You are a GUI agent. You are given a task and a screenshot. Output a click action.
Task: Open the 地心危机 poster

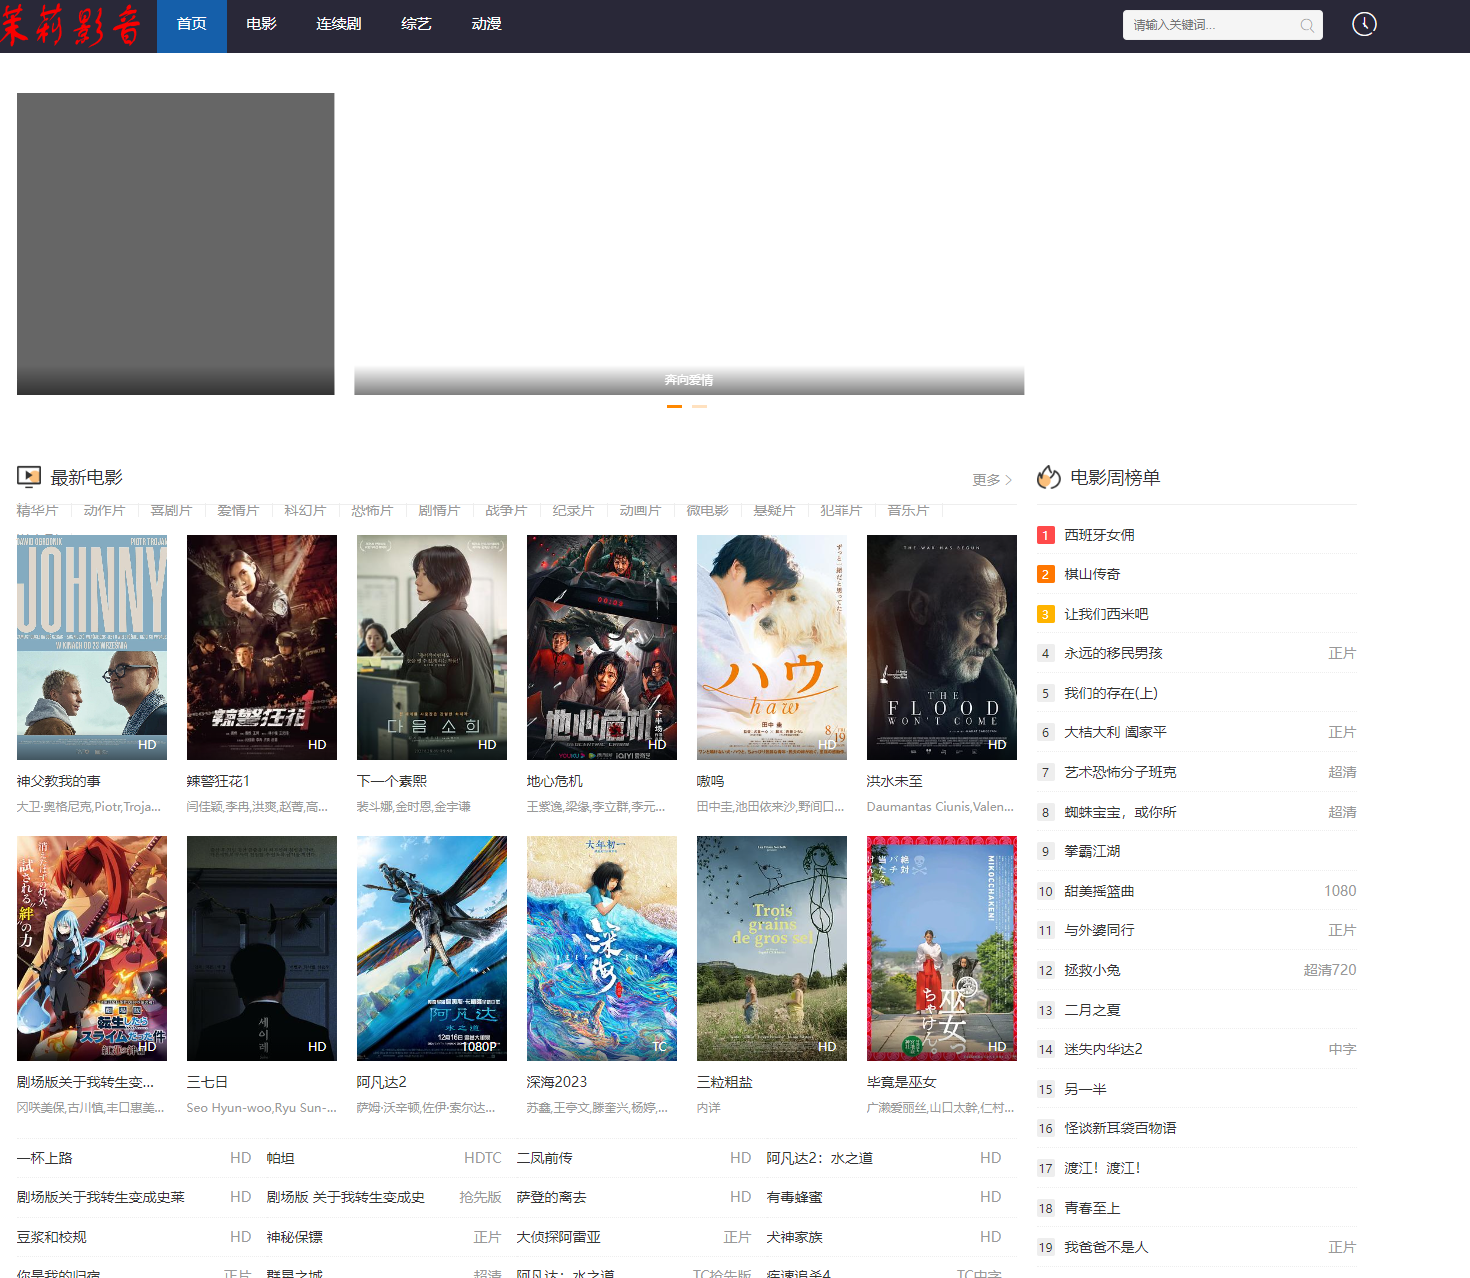point(602,647)
